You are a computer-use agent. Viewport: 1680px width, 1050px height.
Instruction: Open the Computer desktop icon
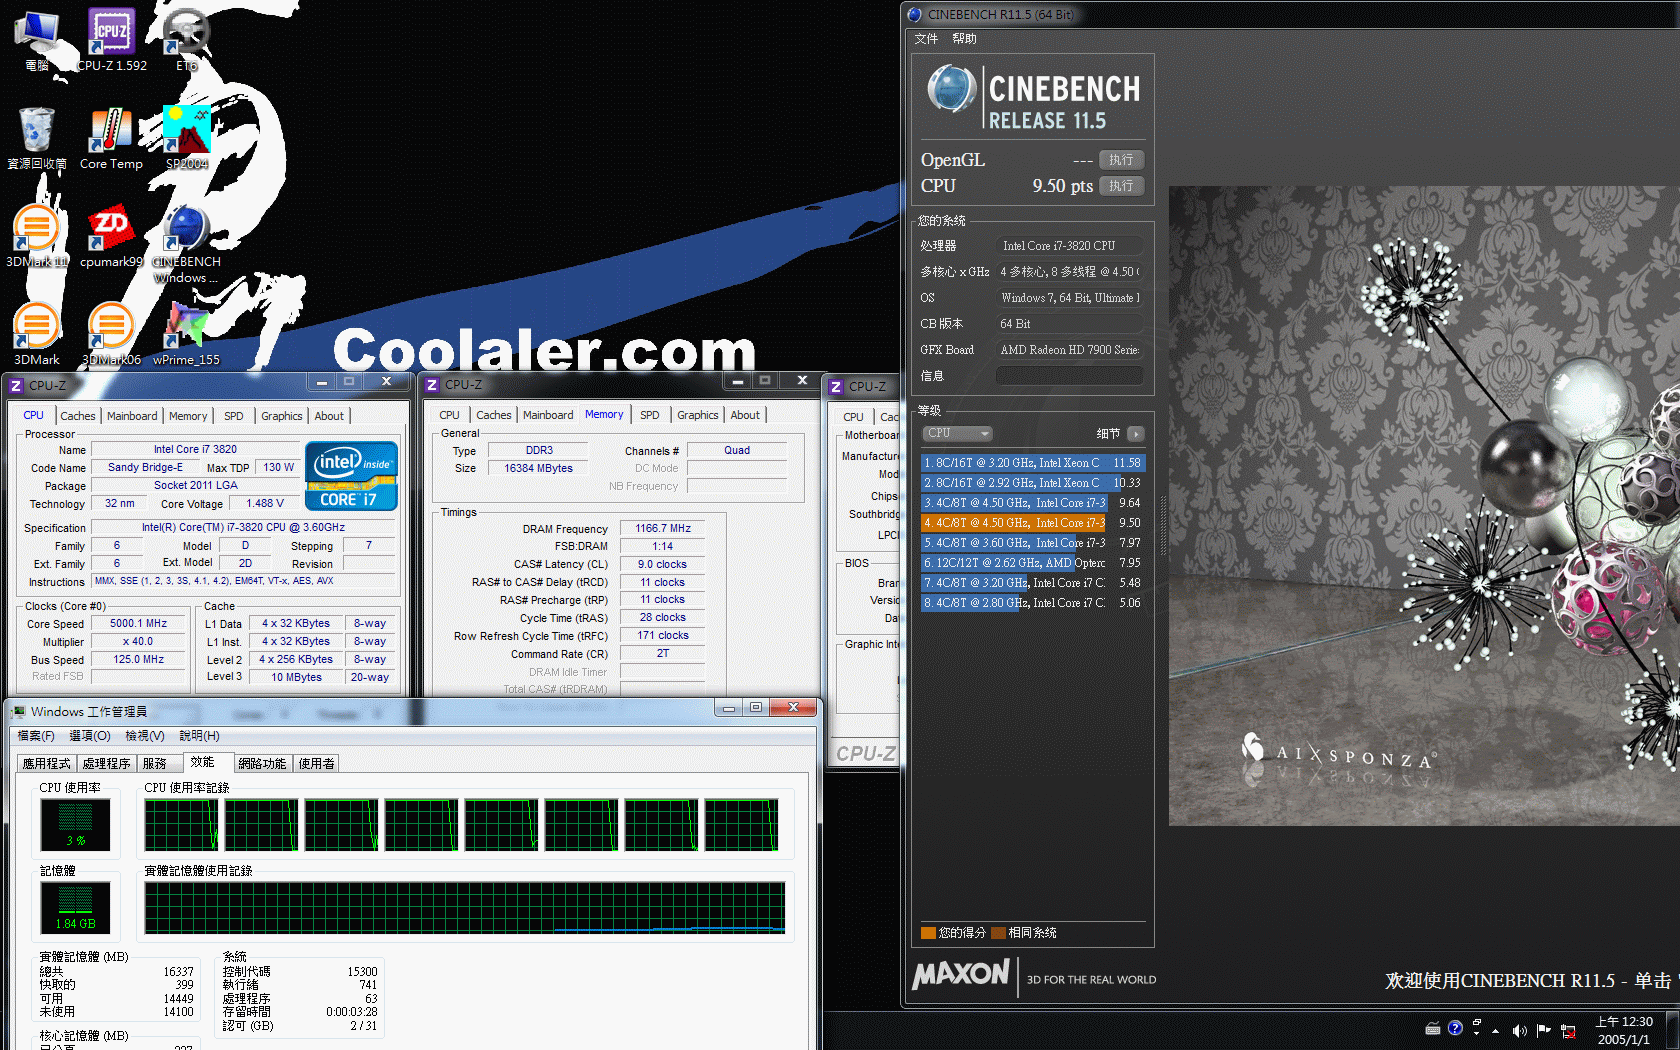[x=37, y=41]
